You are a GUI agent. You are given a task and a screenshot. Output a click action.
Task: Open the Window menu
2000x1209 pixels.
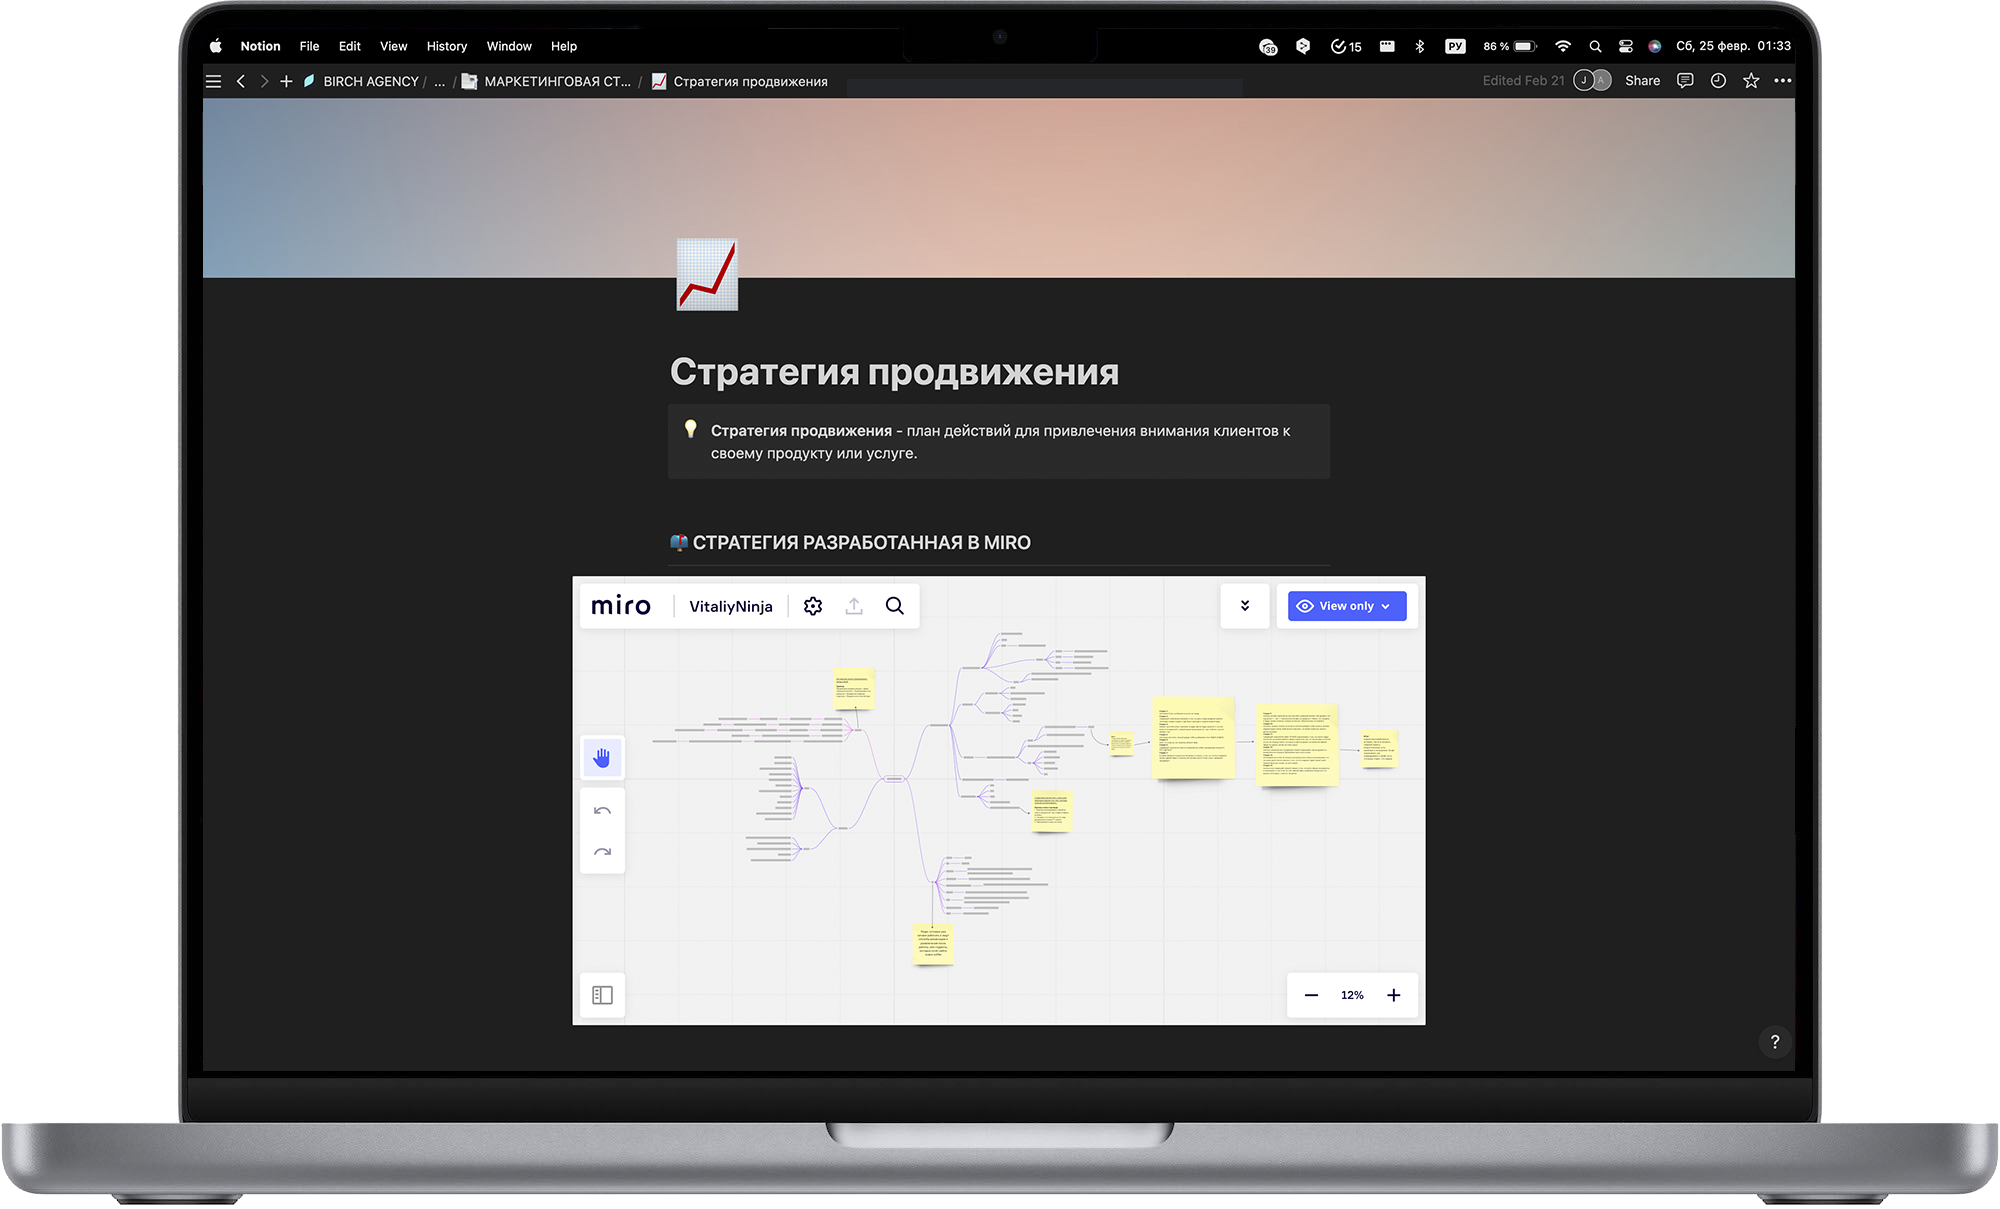tap(508, 46)
